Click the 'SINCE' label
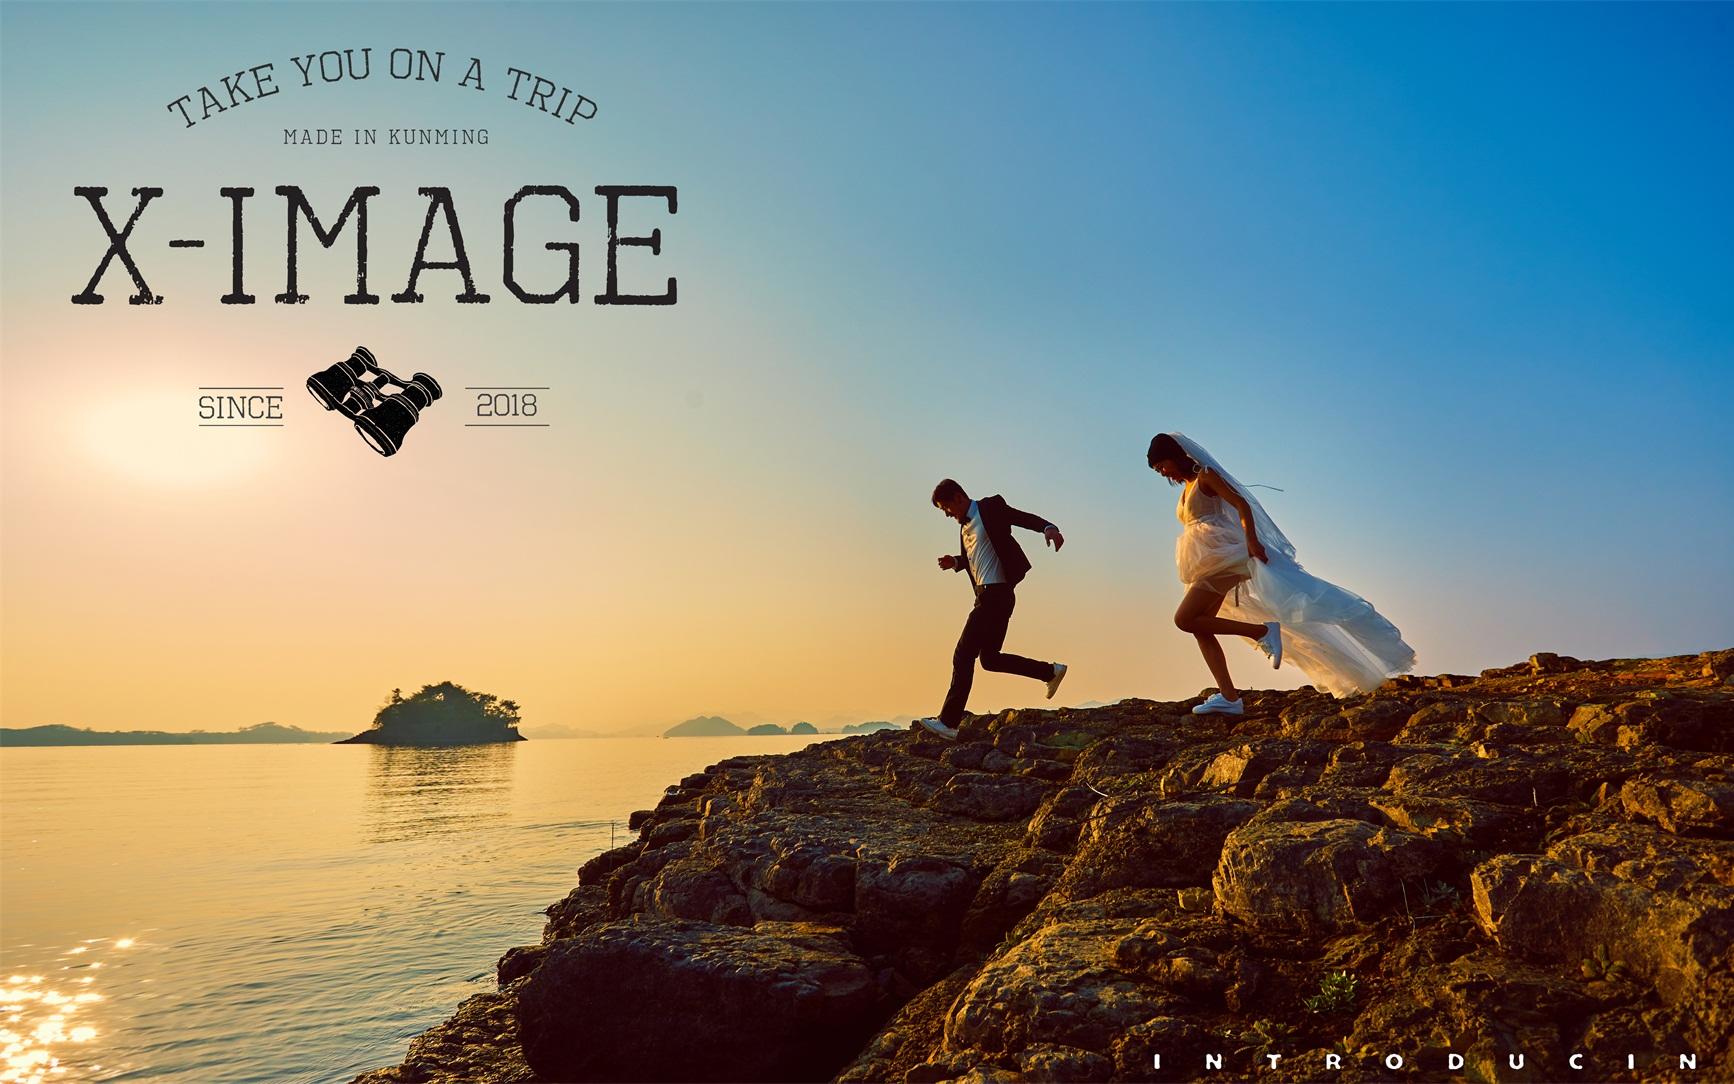 coord(240,408)
